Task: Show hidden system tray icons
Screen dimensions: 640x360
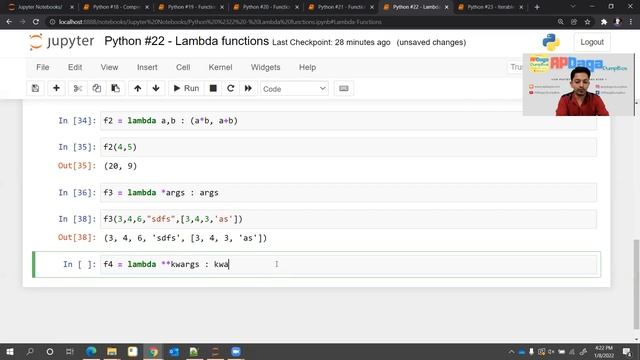Action: coord(511,352)
